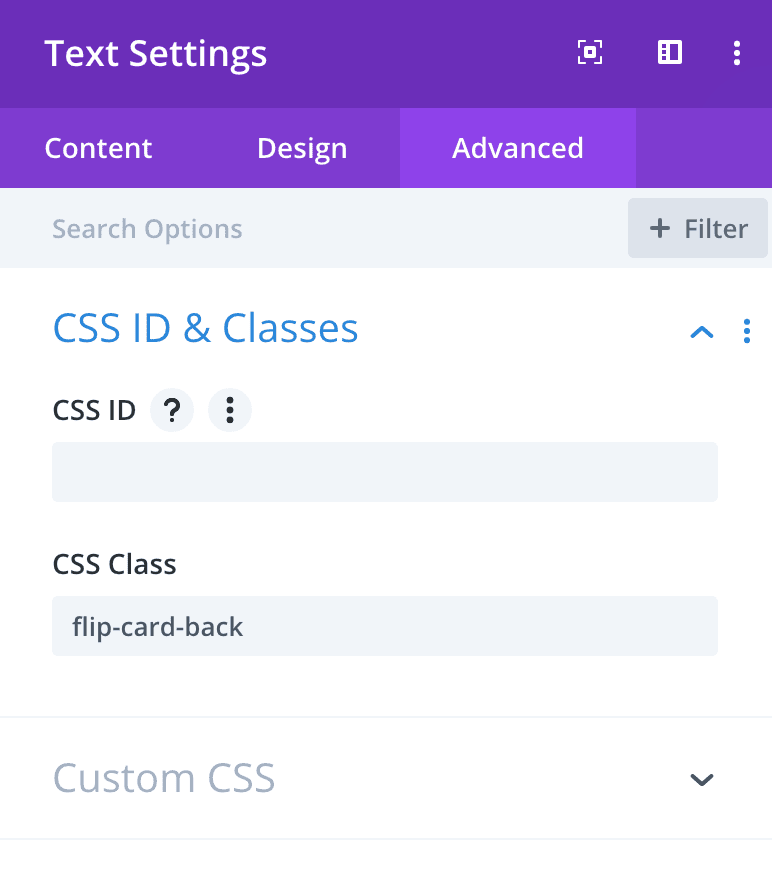Screen dimensions: 772x870
Task: Select the Advanced tab
Action: click(x=518, y=148)
